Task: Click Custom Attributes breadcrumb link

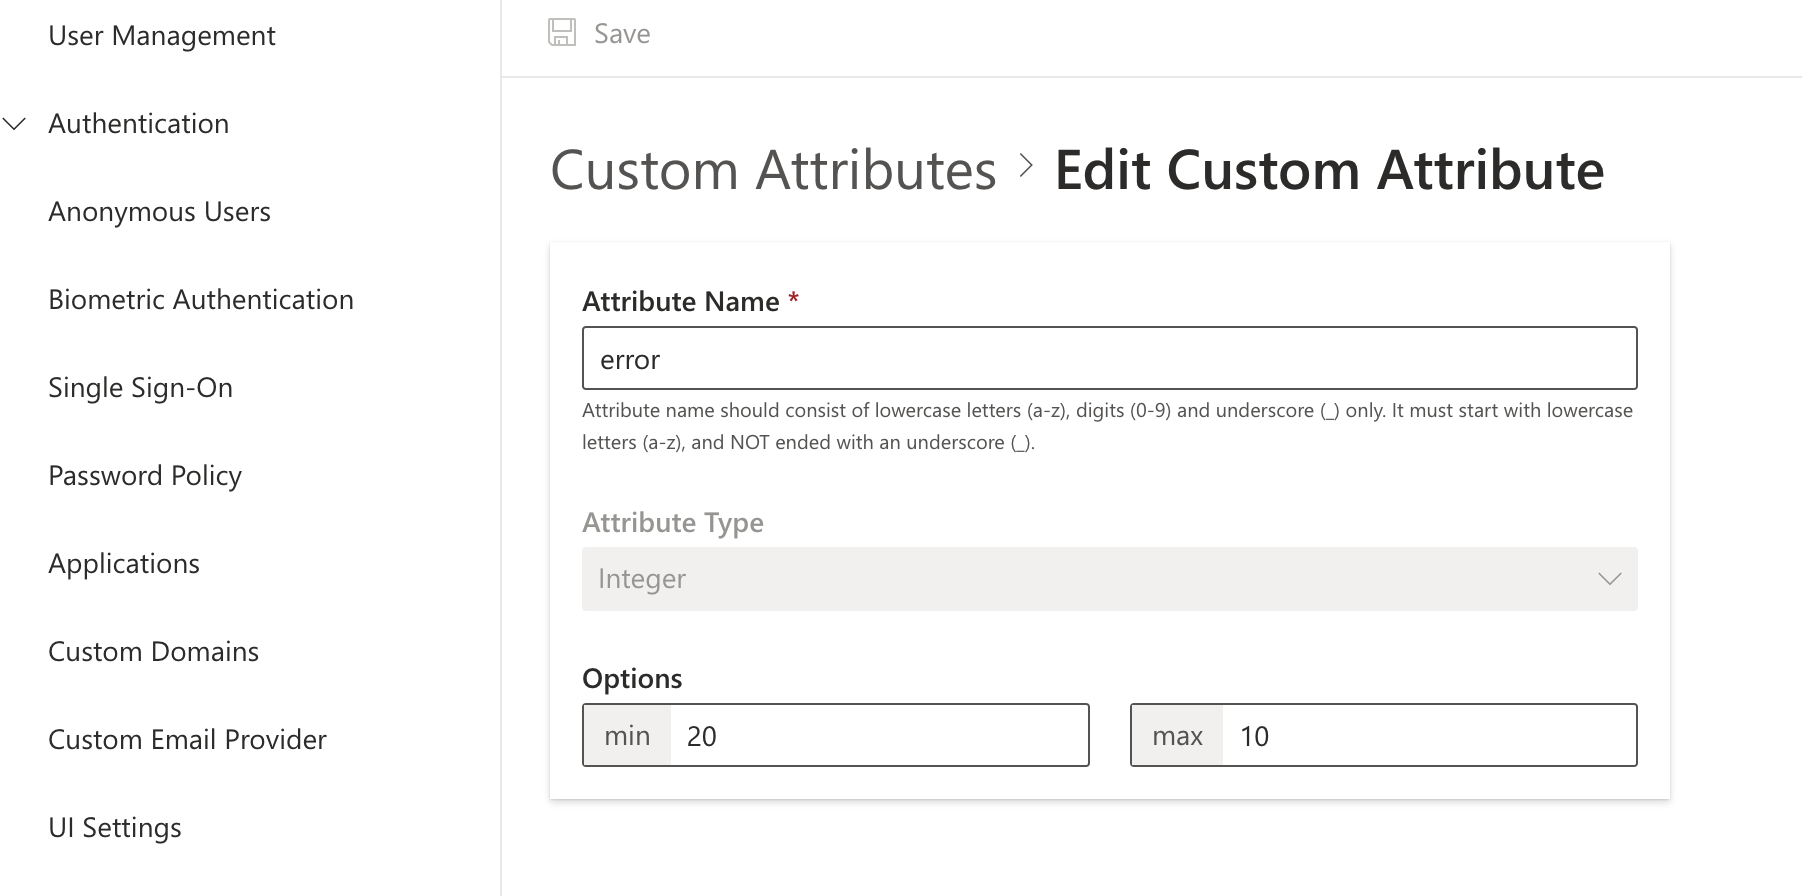Action: (x=773, y=170)
